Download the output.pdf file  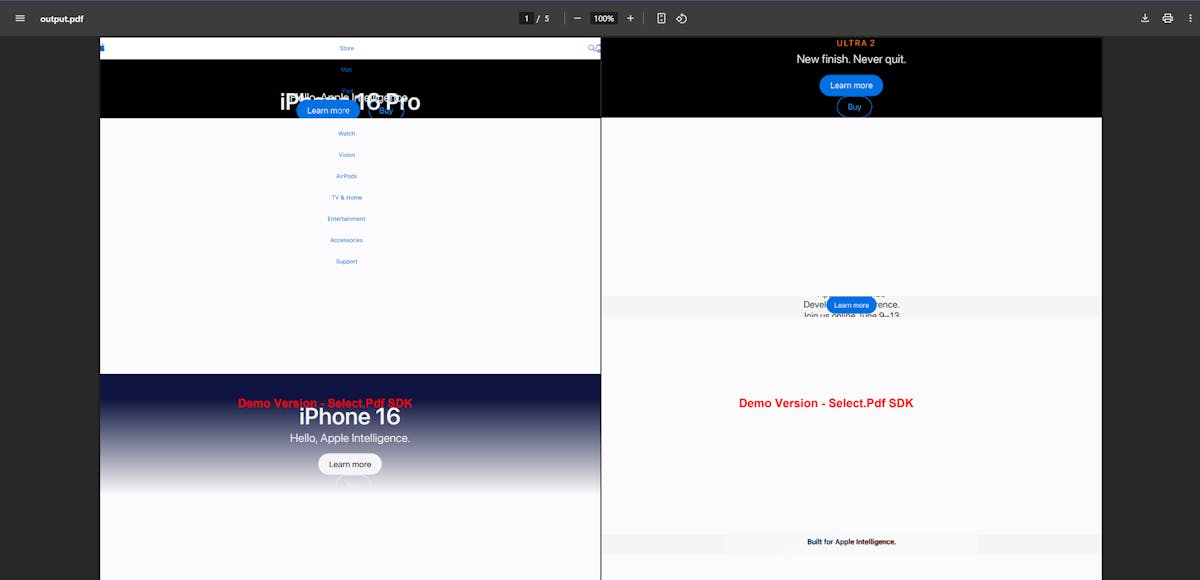[1144, 18]
